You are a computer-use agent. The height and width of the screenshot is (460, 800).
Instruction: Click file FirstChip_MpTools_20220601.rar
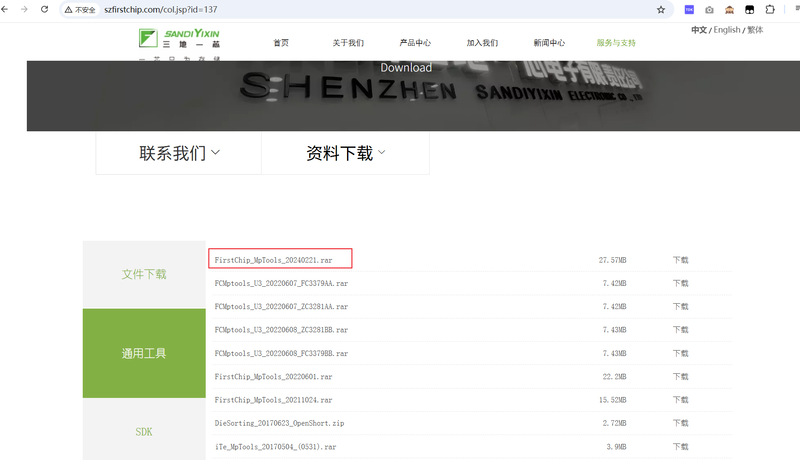[273, 377]
